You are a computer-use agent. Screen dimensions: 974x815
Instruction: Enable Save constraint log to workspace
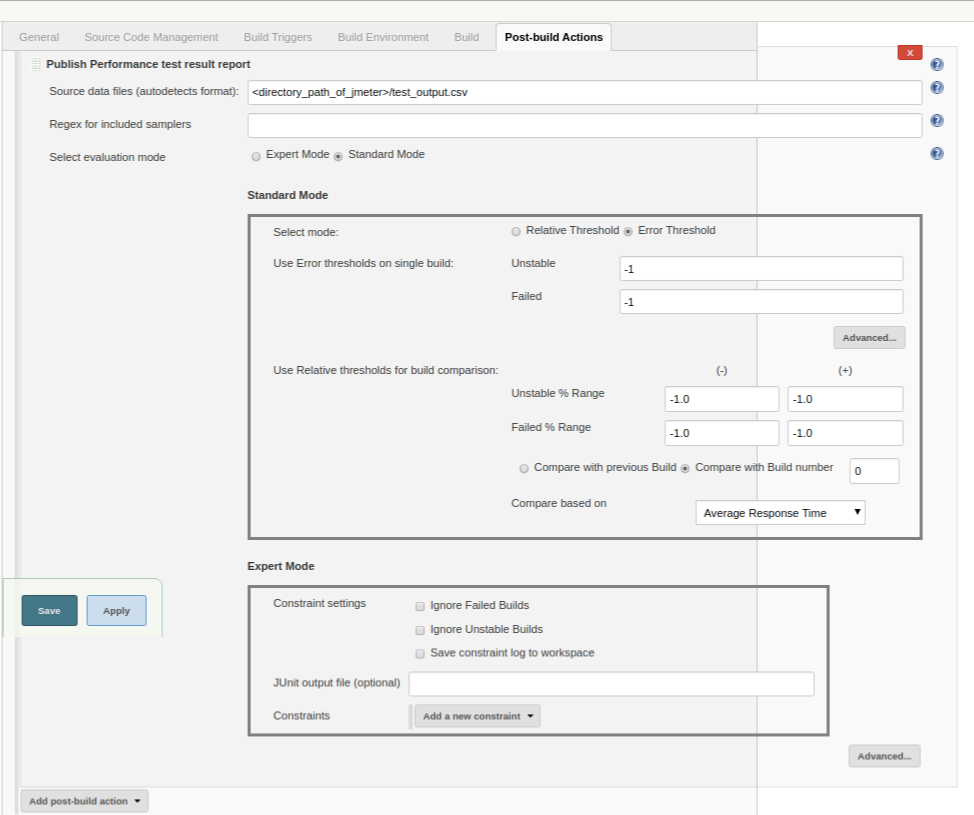[420, 654]
